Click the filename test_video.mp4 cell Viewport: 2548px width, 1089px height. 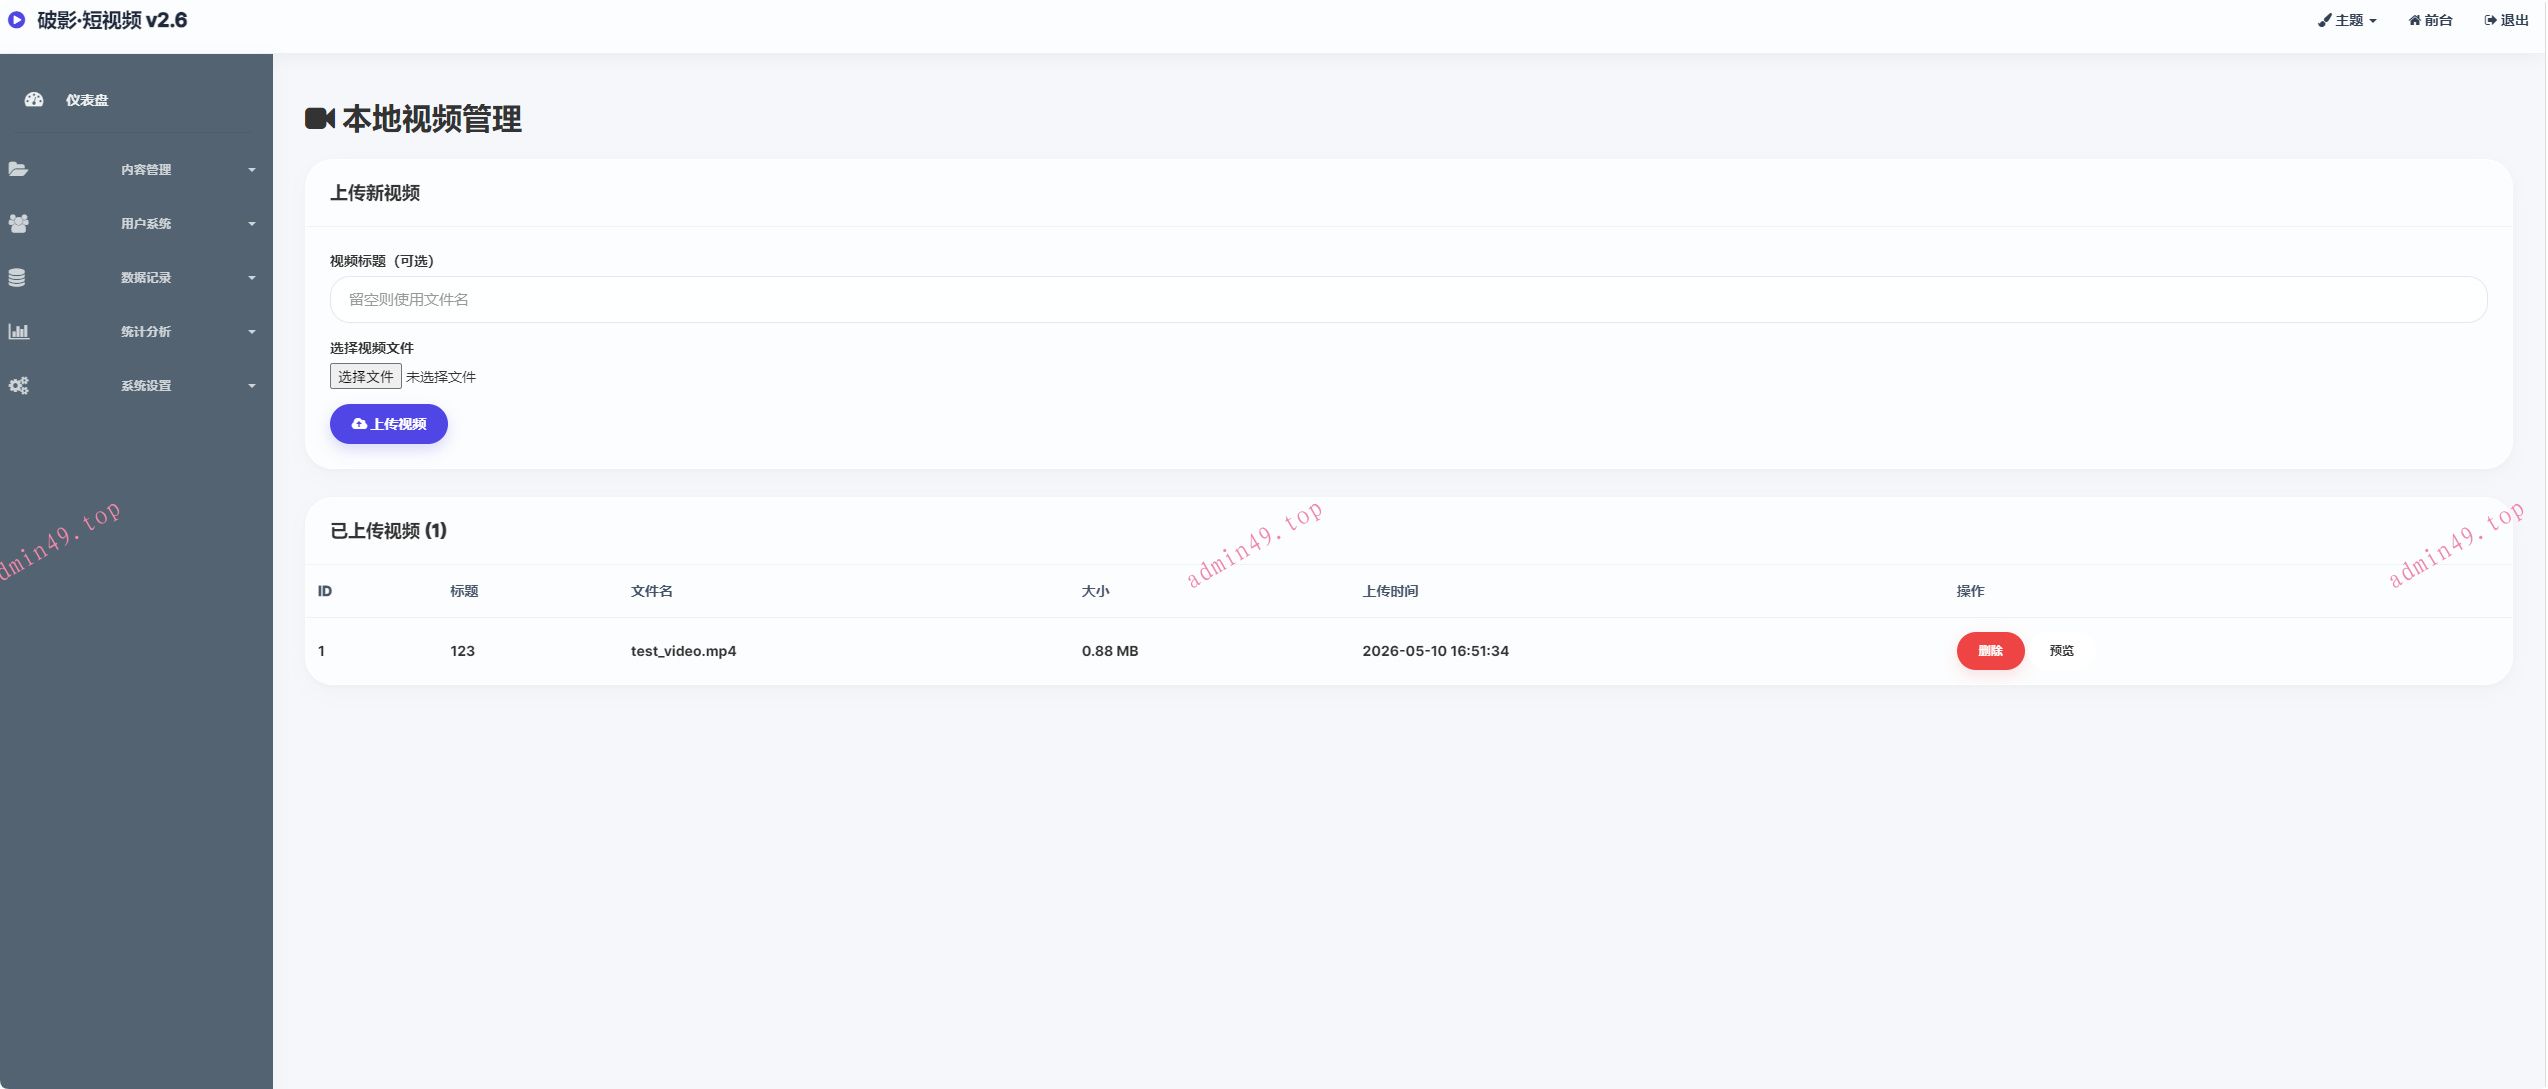(x=683, y=651)
